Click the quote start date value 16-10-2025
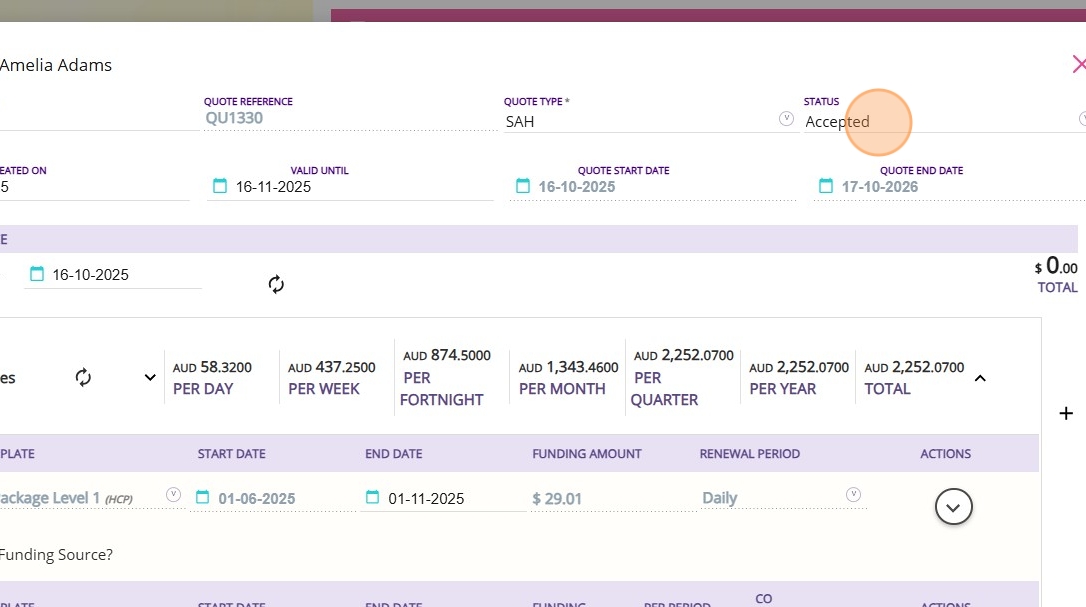 [x=577, y=186]
